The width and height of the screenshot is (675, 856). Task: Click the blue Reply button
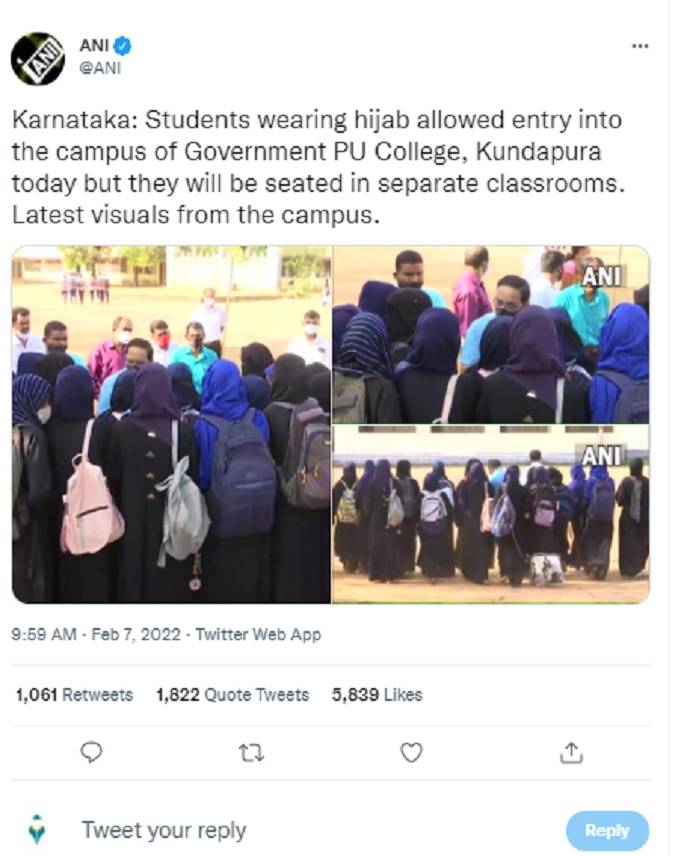pyautogui.click(x=607, y=830)
